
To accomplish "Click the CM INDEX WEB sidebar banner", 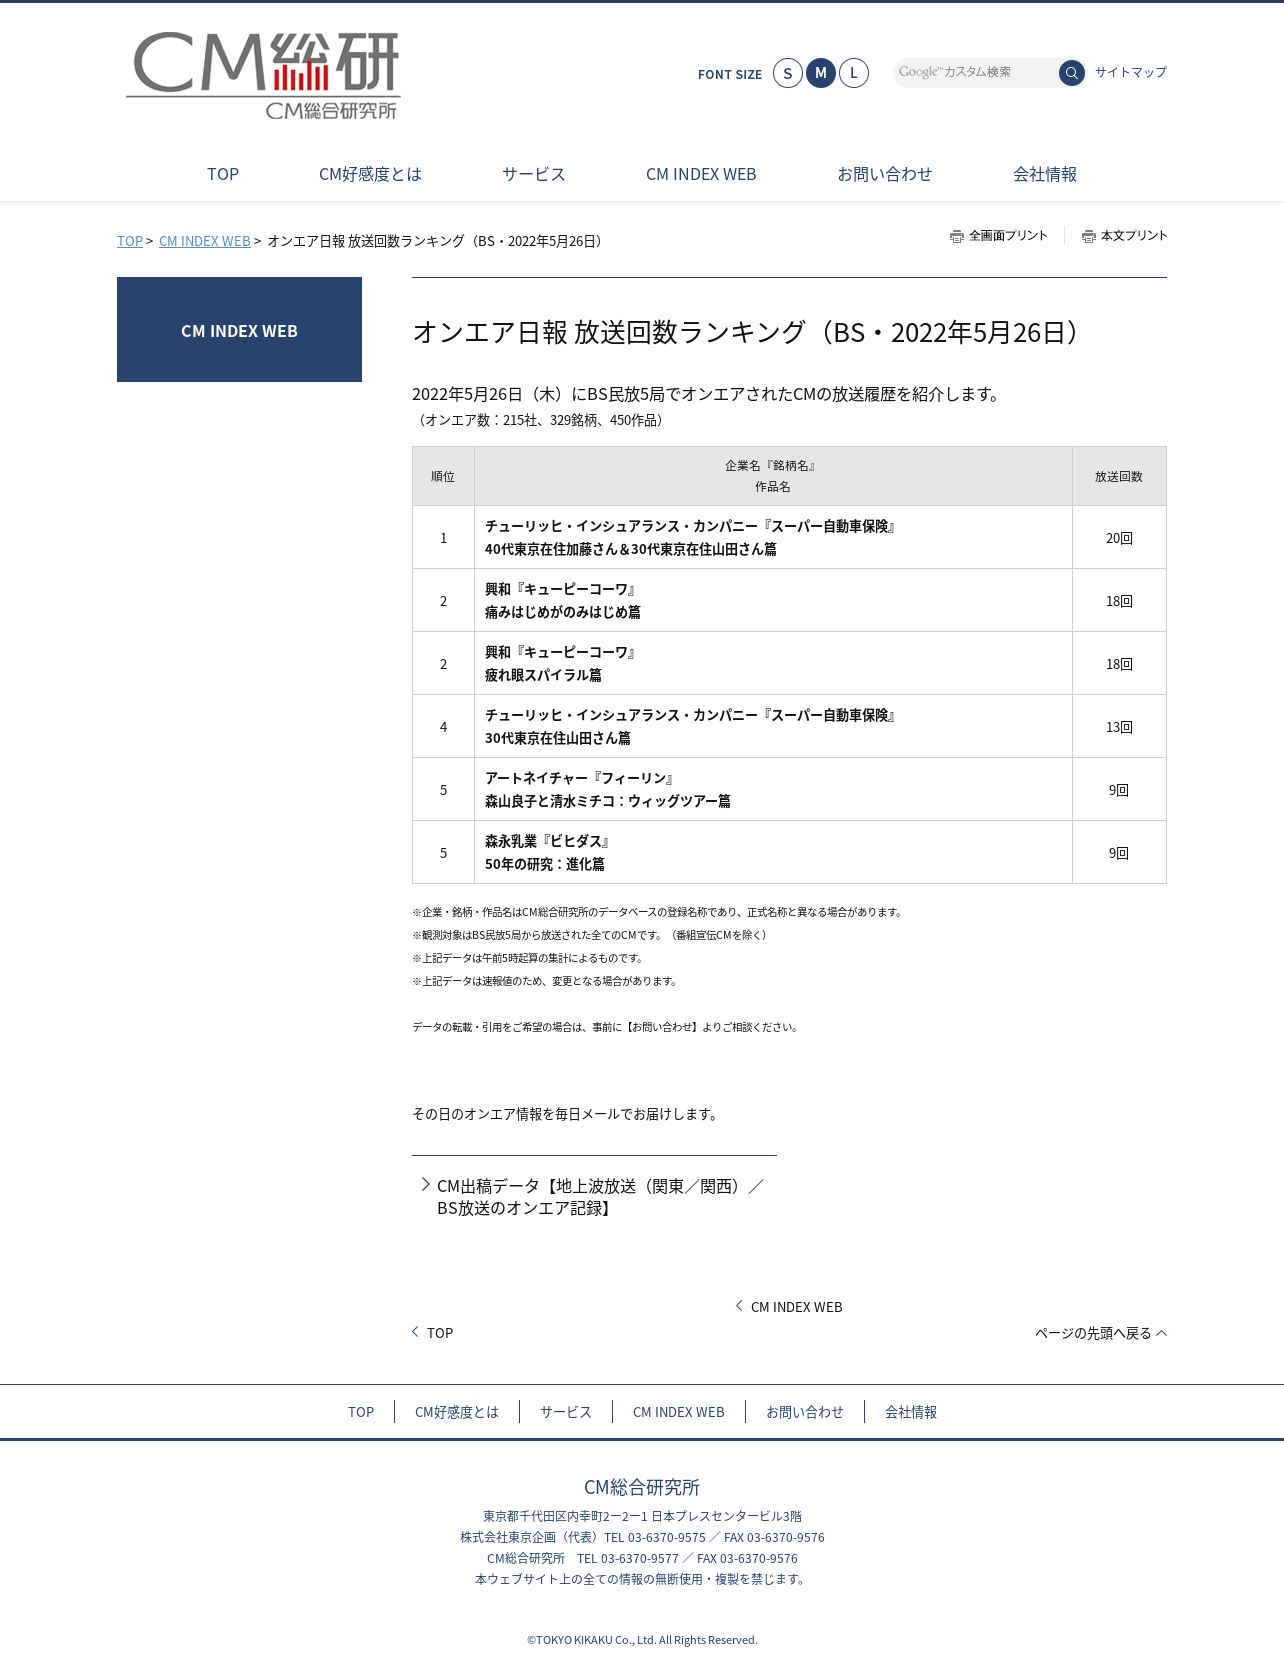I will pyautogui.click(x=239, y=330).
